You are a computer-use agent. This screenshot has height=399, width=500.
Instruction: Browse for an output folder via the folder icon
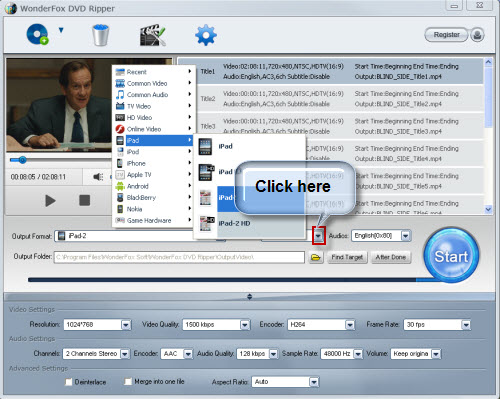[x=316, y=257]
